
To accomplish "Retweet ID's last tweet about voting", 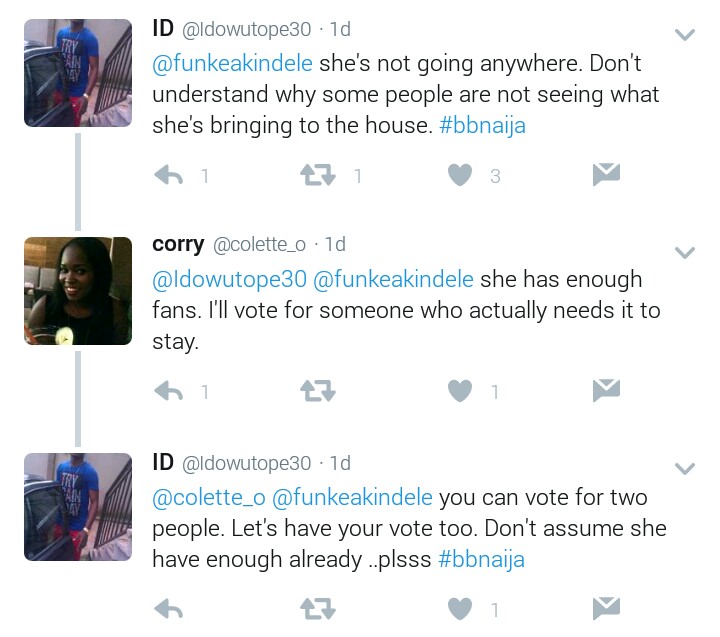I will (x=317, y=608).
